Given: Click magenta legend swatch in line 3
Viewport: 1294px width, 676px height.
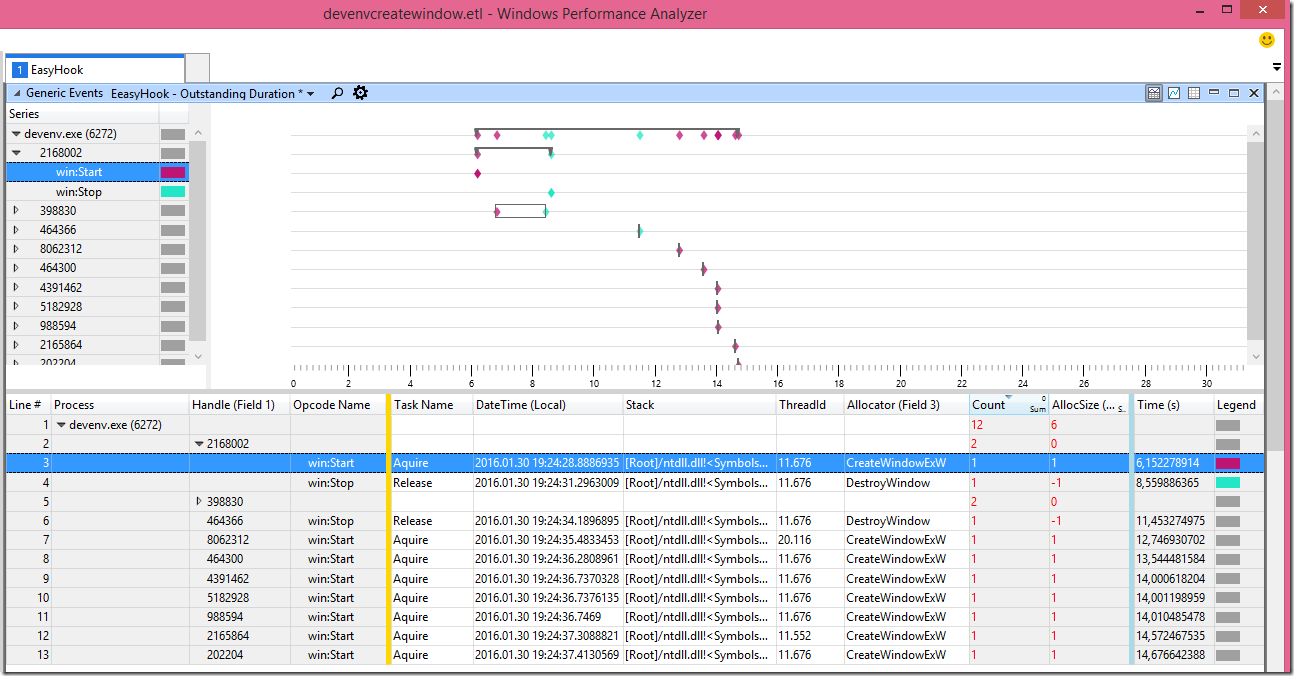Looking at the screenshot, I should pos(1228,463).
